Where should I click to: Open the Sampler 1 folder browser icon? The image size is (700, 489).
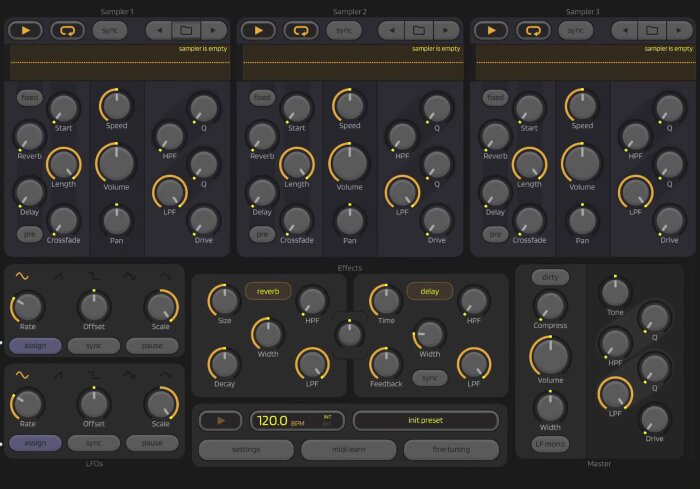pos(186,30)
